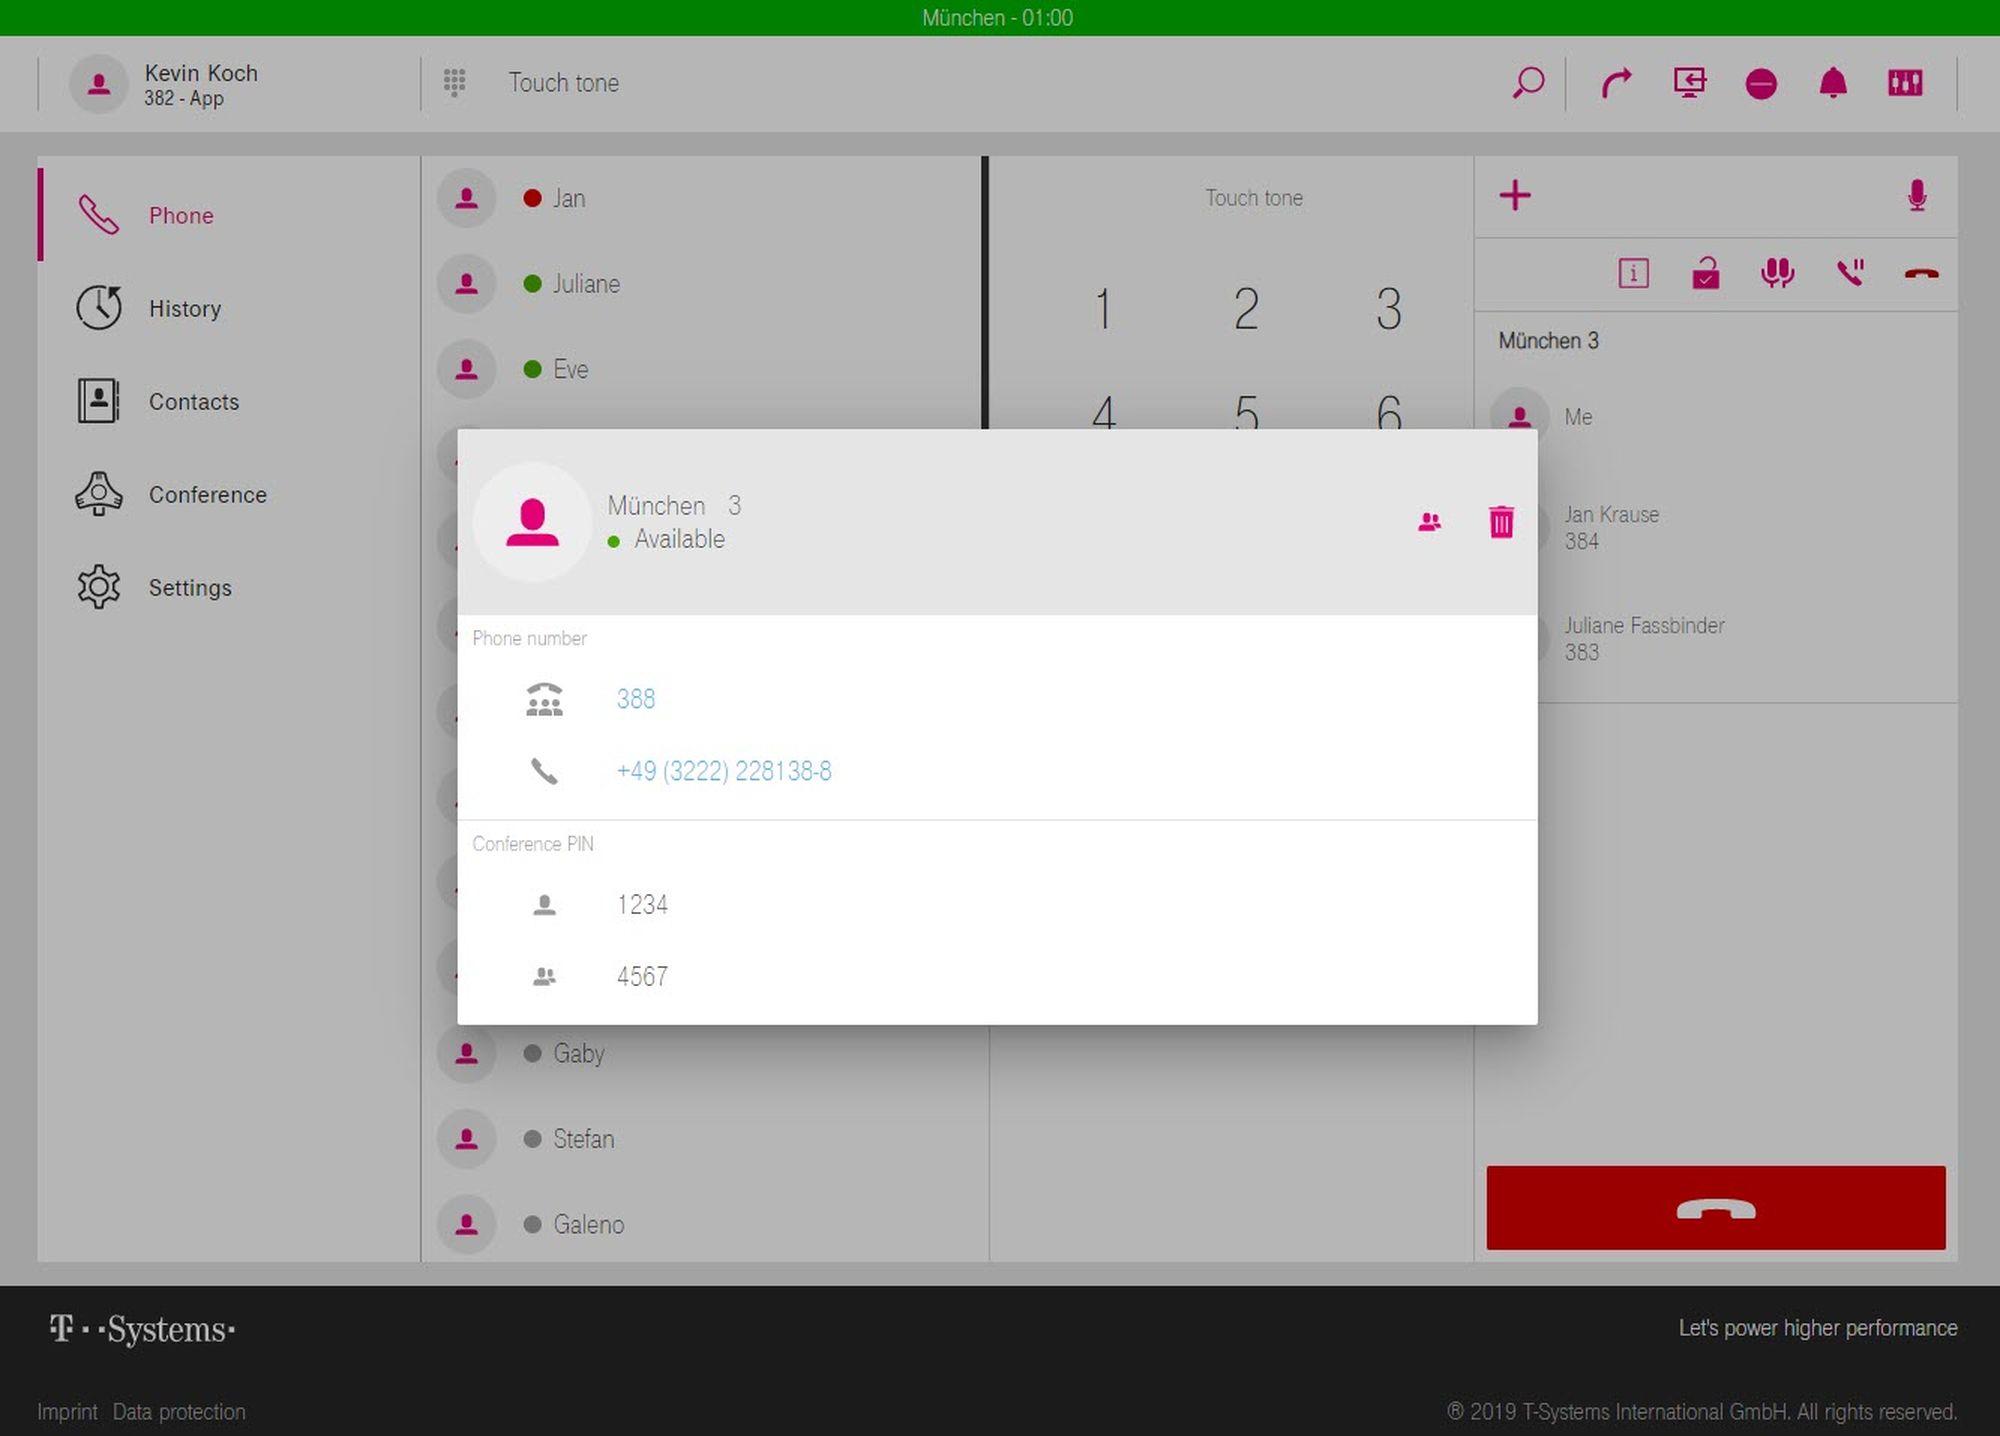Open the History menu item
Viewport: 2000px width, 1436px height.
[x=184, y=308]
